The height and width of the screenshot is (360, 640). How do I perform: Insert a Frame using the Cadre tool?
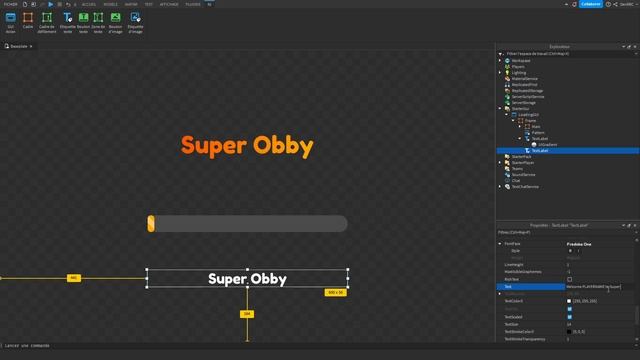coord(28,21)
